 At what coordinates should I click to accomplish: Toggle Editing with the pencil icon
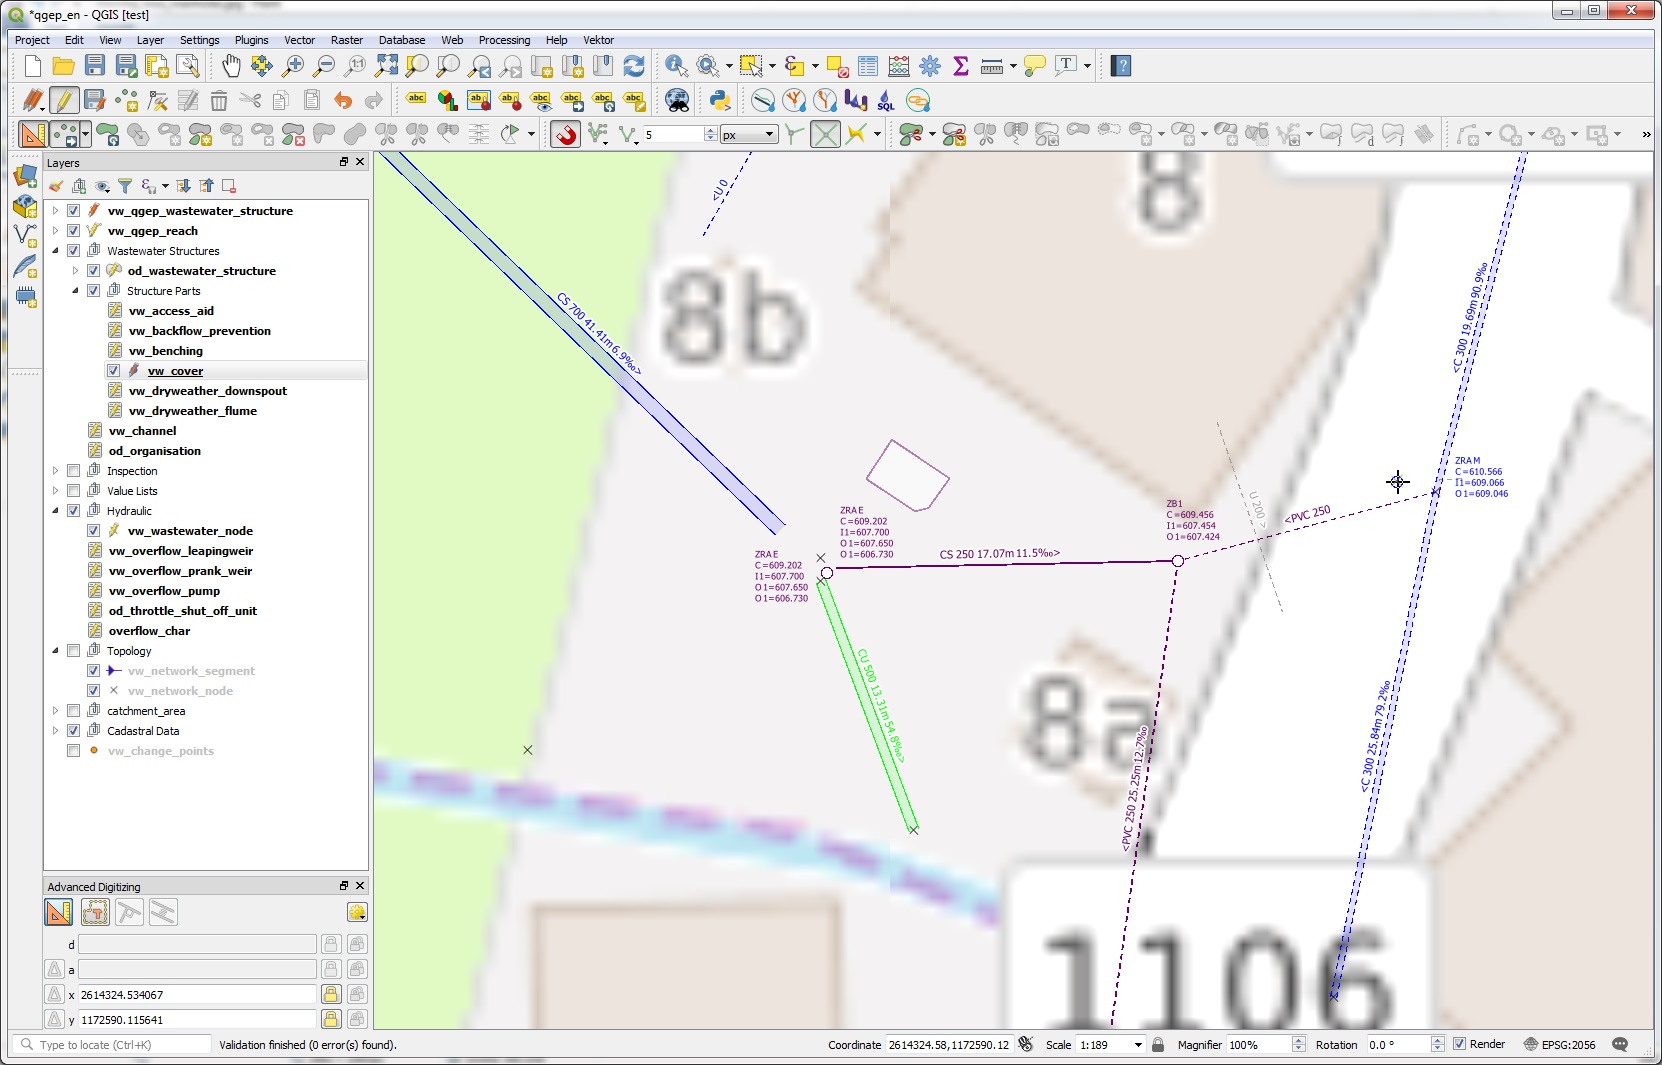(63, 100)
